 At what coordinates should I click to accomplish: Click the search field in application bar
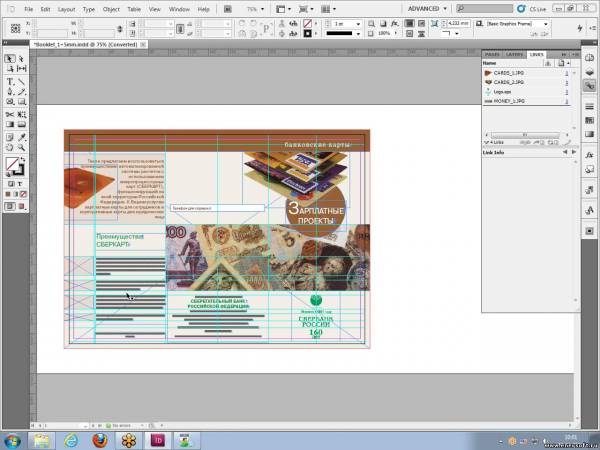tap(484, 8)
